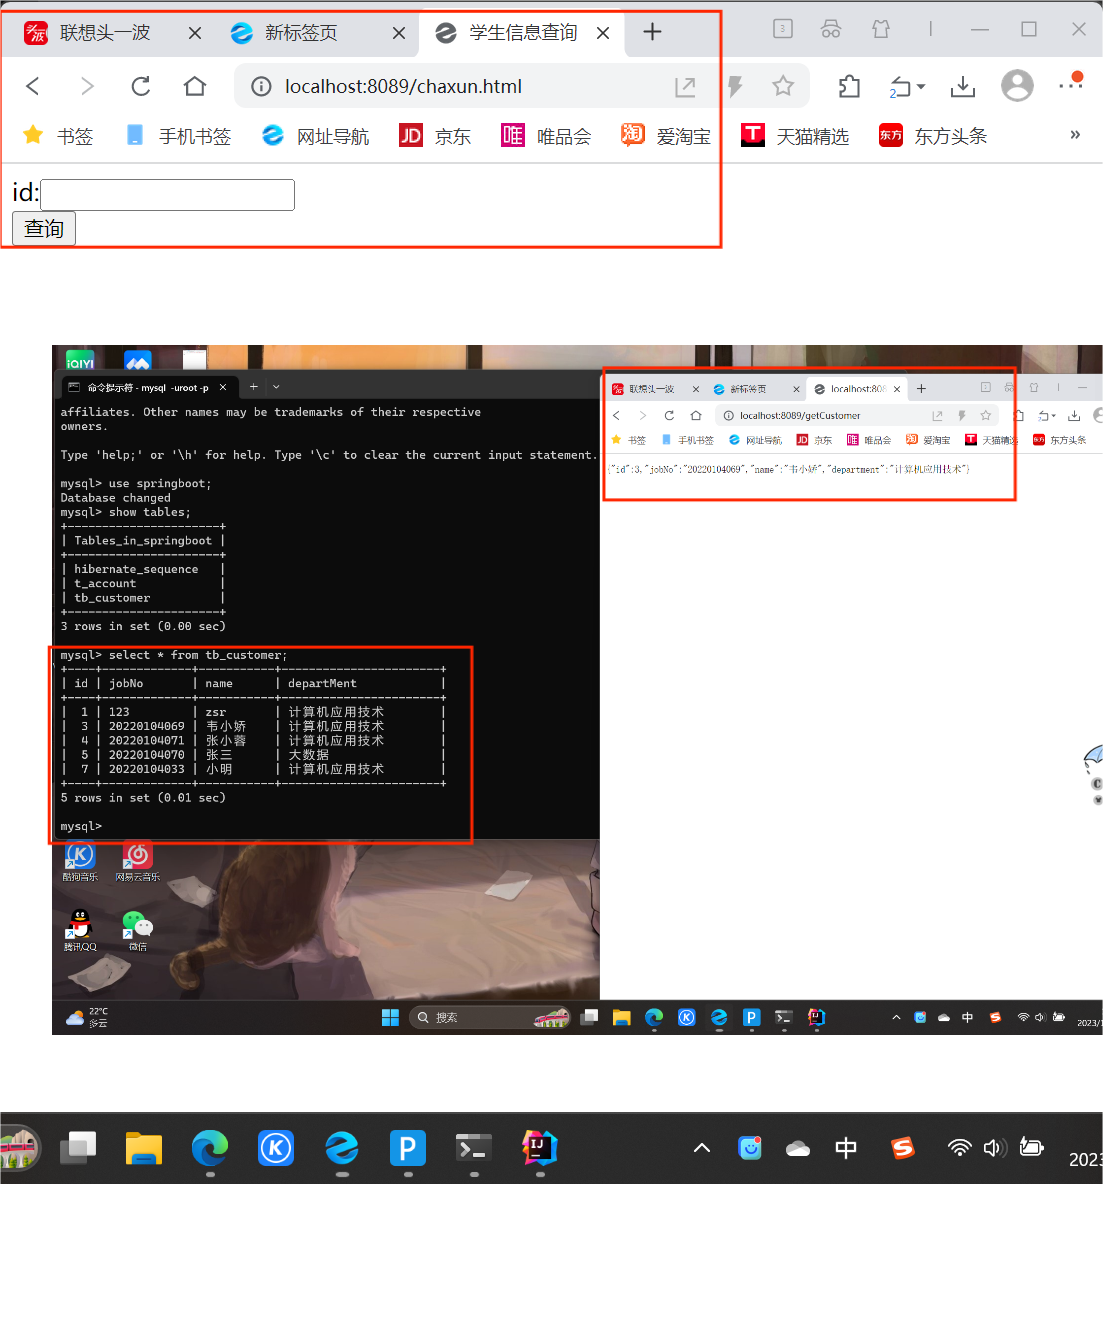Show hidden tray icons chevron in bottom taskbar
1103x1329 pixels.
(x=702, y=1148)
